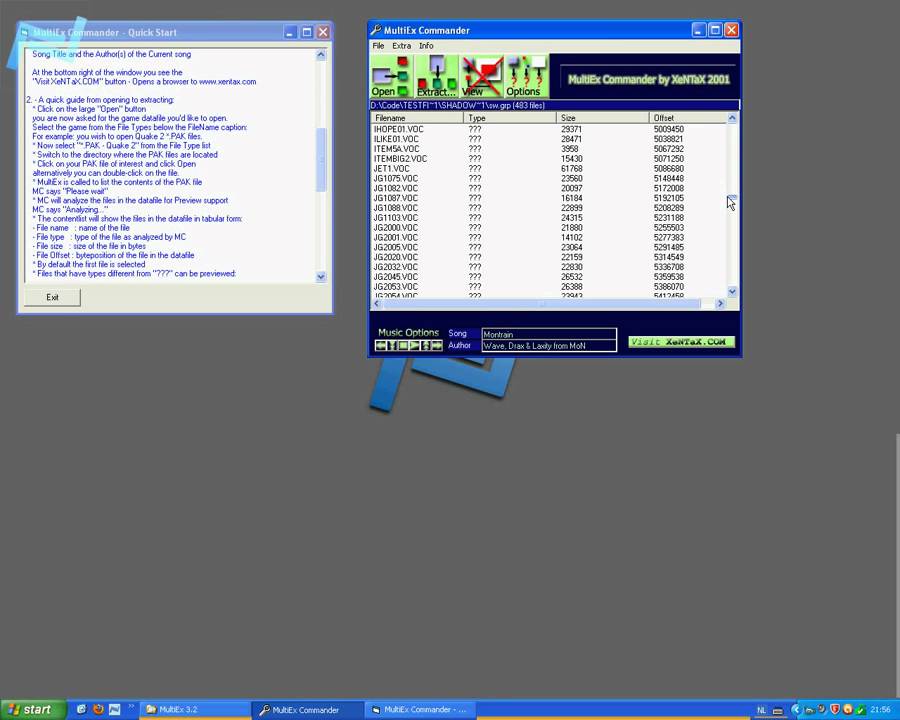Image resolution: width=900 pixels, height=720 pixels.
Task: Click the crossed-out View preview button
Action: 482,76
